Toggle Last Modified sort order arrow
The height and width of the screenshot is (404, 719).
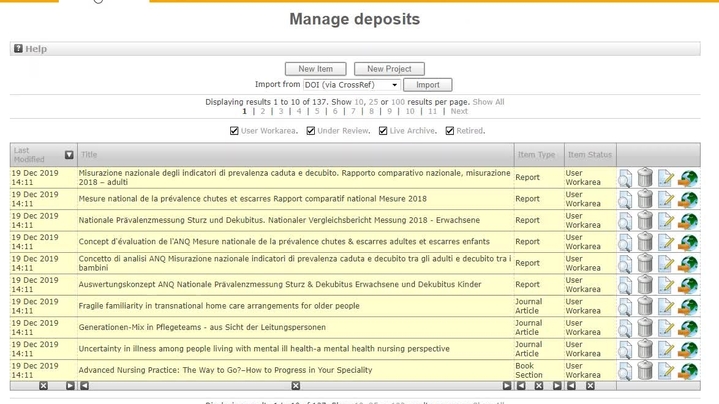69,155
